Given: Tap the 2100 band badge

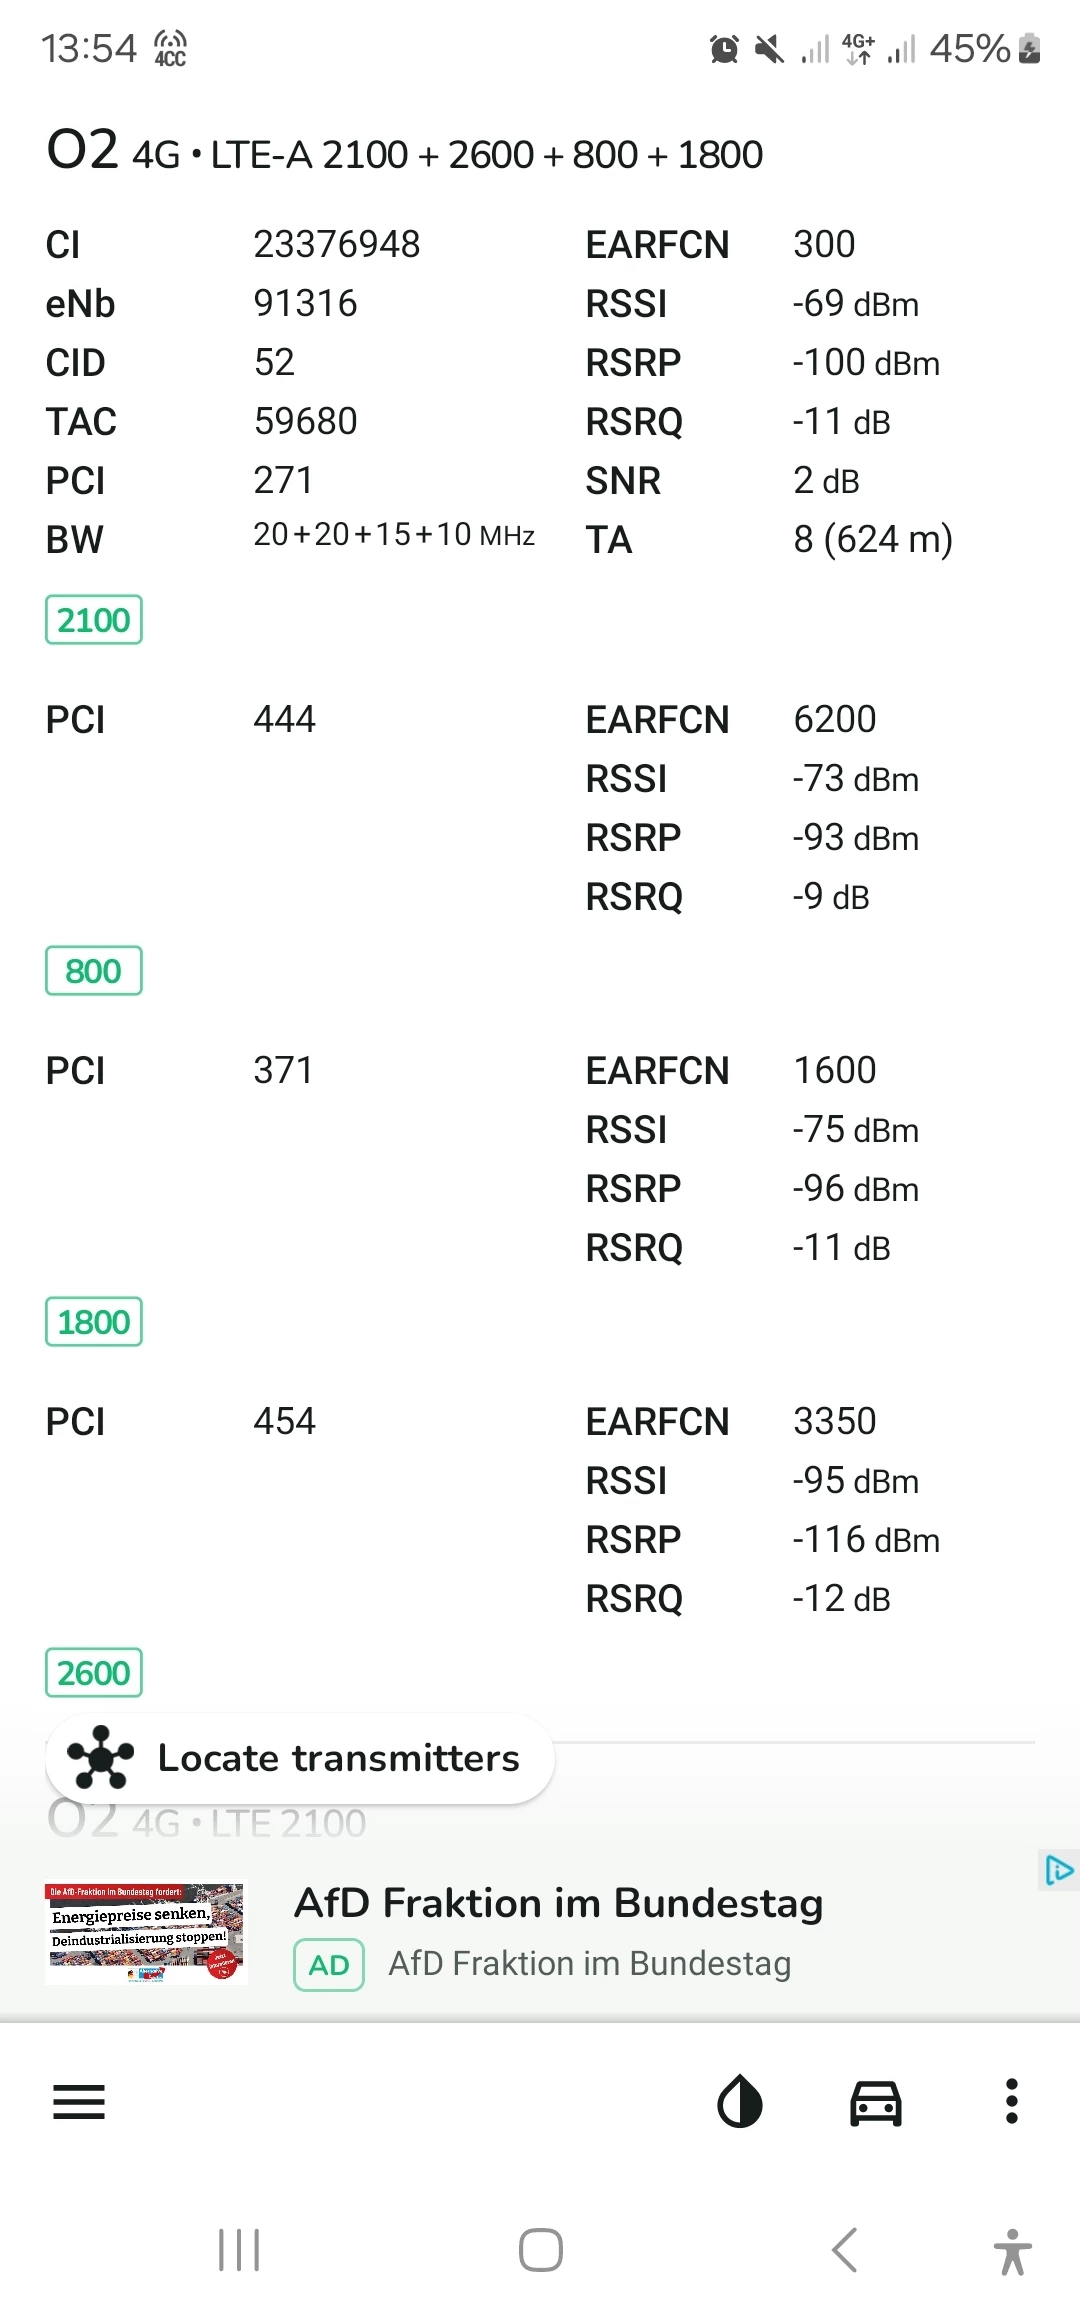Looking at the screenshot, I should click(94, 620).
